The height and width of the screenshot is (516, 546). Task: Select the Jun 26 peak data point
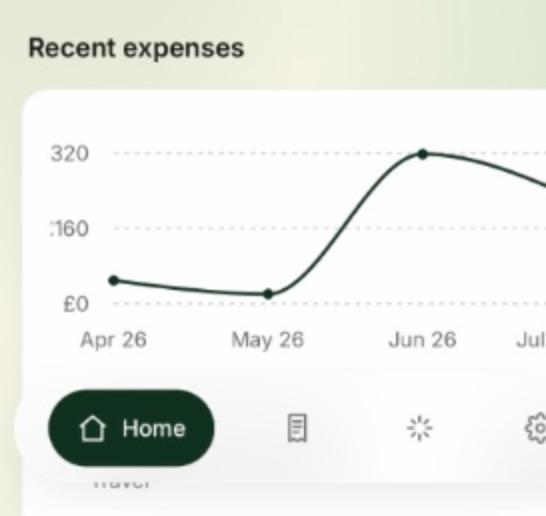pos(422,154)
